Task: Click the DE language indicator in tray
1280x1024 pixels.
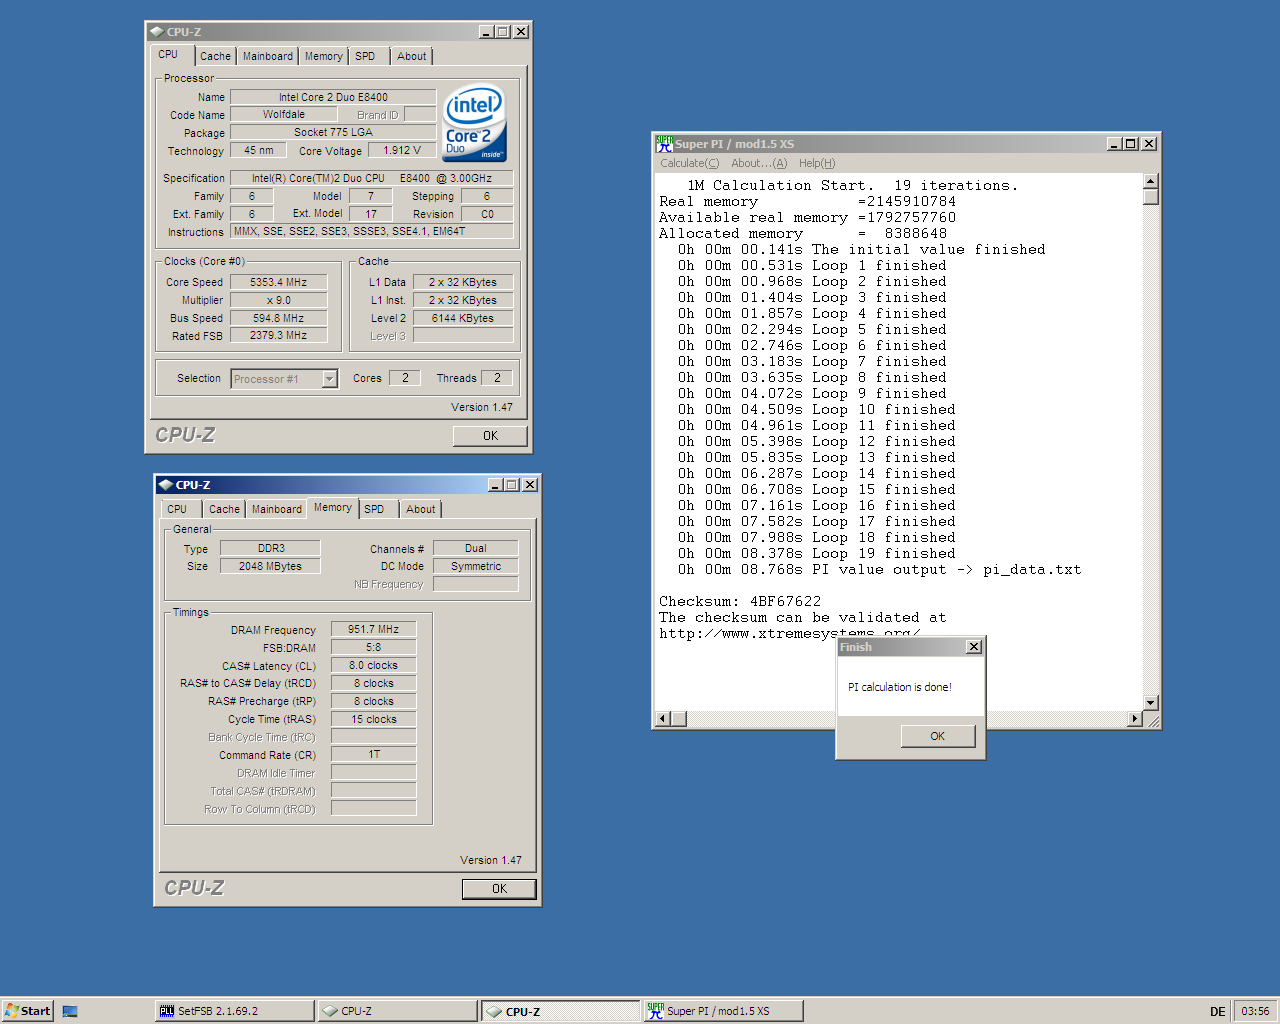Action: click(1217, 1011)
